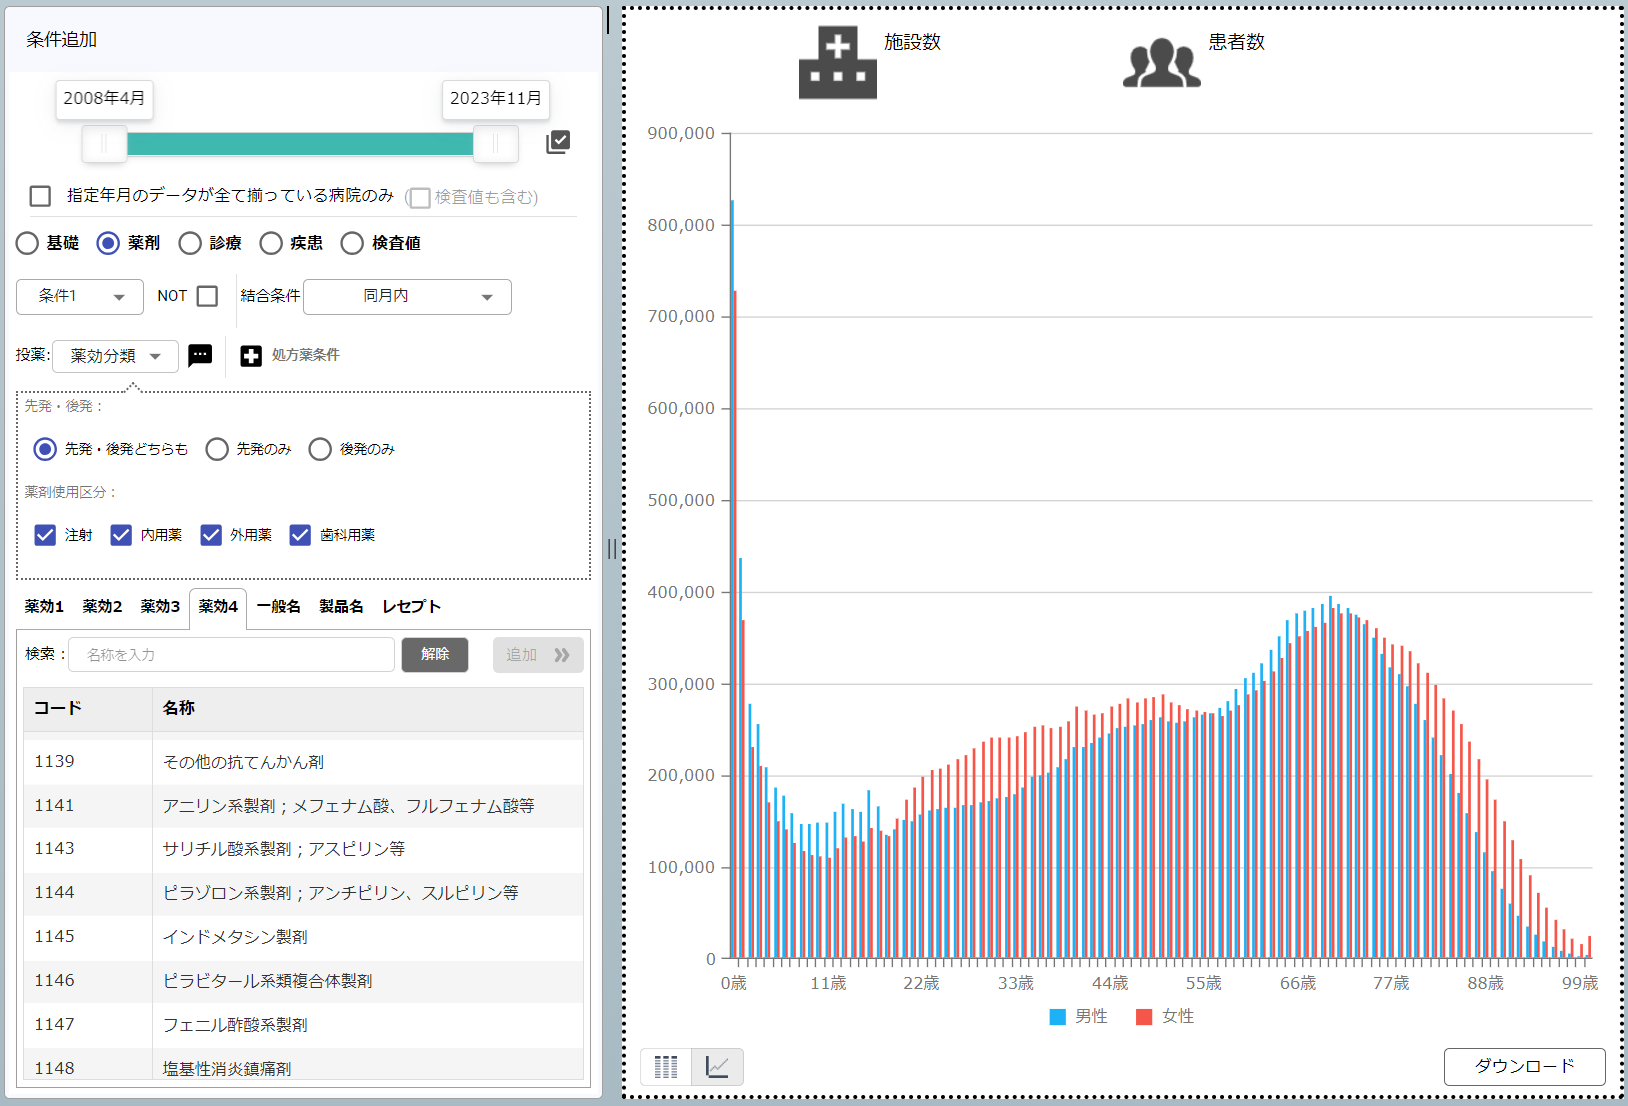
Task: Select the 診療 radio button
Action: [190, 243]
